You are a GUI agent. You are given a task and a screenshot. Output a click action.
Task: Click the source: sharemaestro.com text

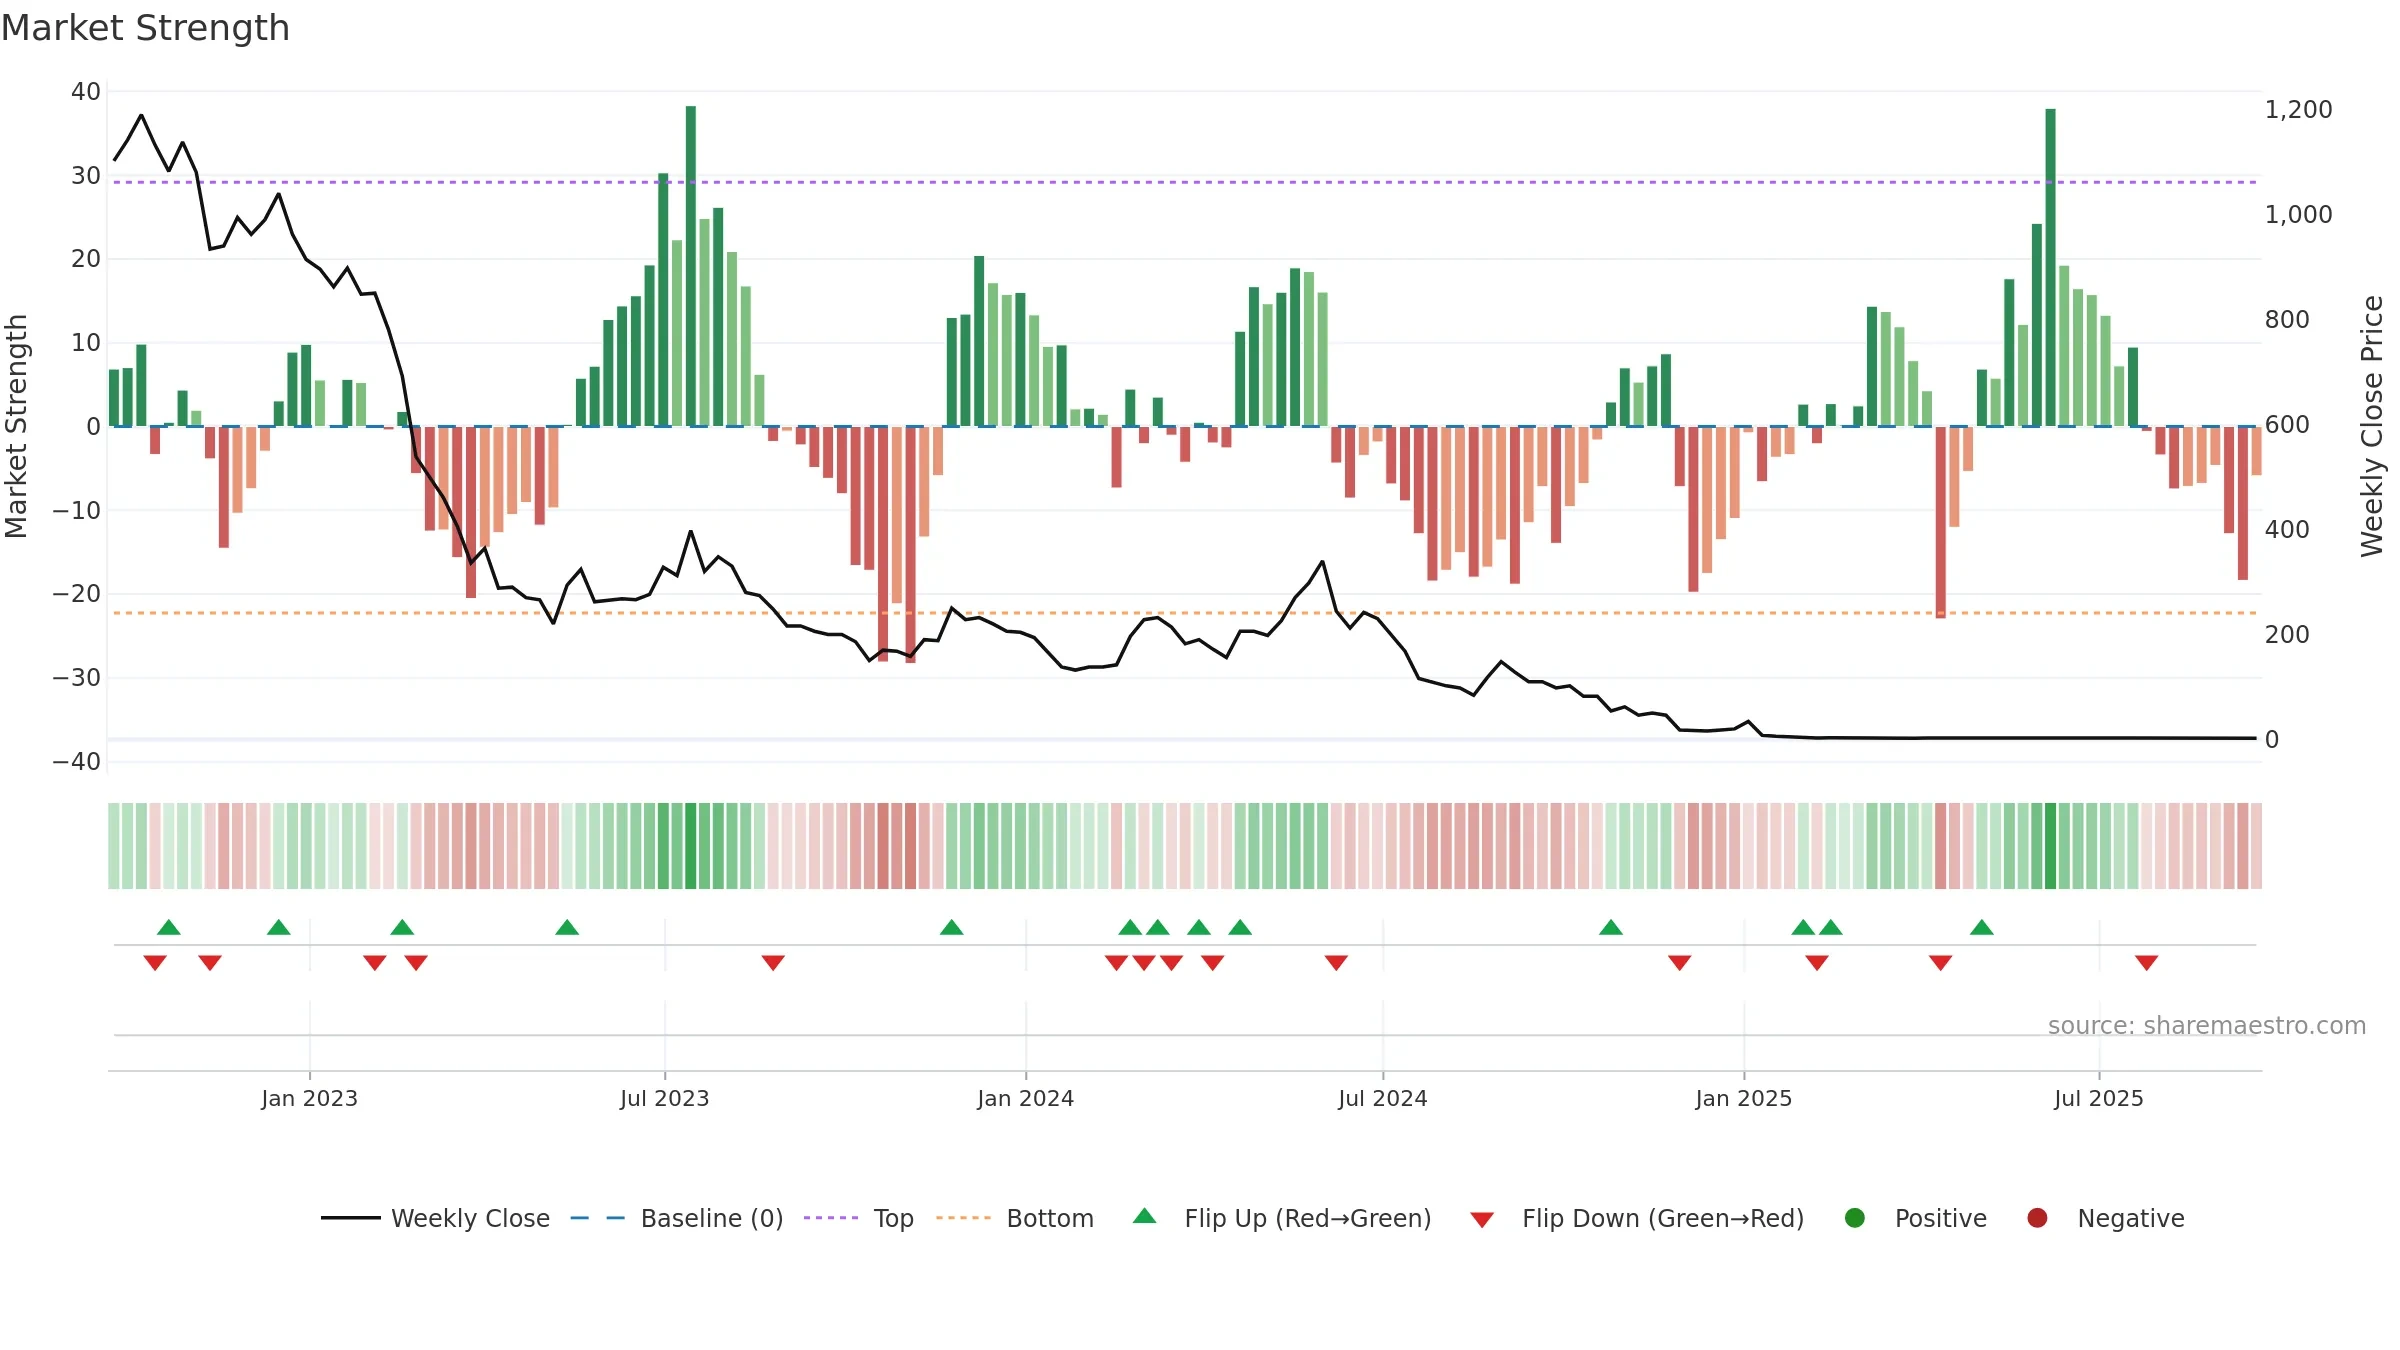click(2207, 1026)
